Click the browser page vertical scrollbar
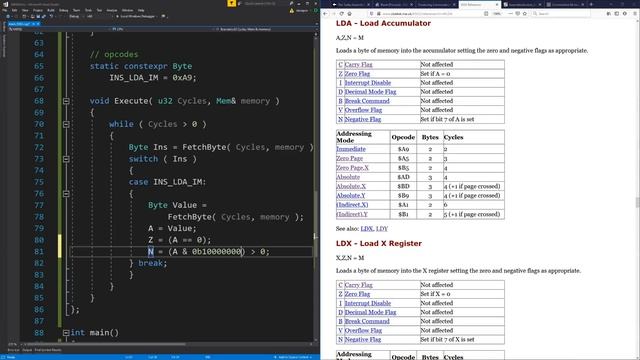The height and width of the screenshot is (360, 640). [x=638, y=188]
